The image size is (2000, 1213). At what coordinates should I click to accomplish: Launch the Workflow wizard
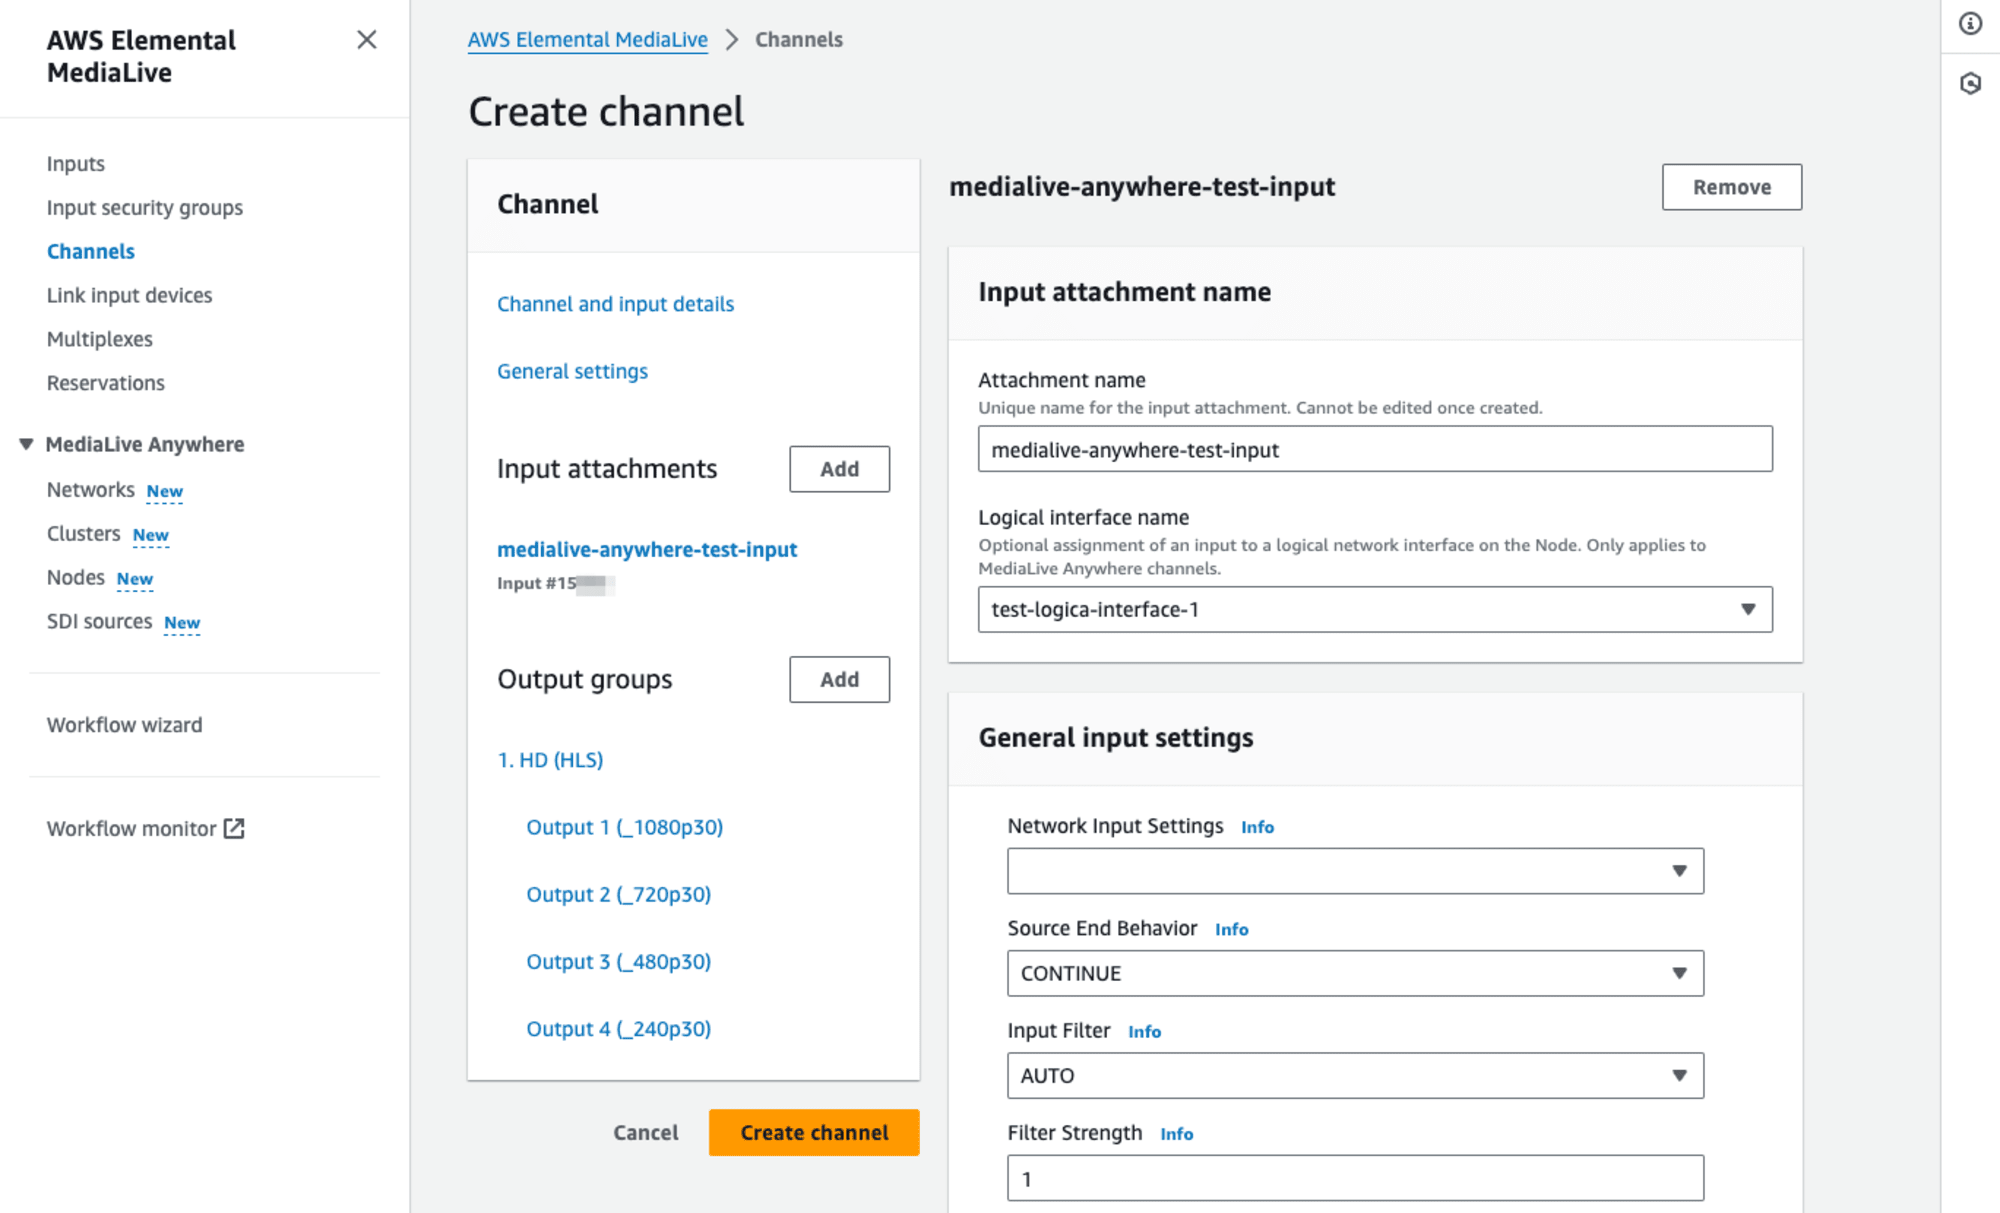coord(125,725)
